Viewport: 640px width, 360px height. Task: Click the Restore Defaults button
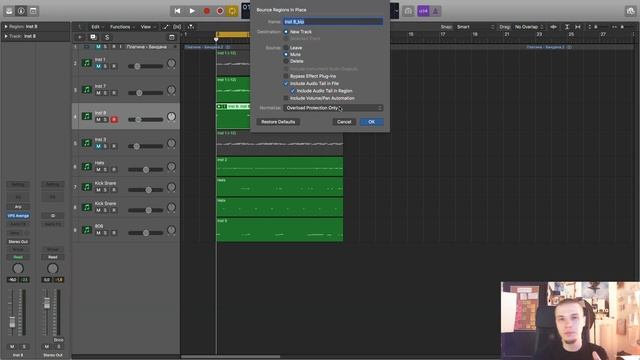278,122
